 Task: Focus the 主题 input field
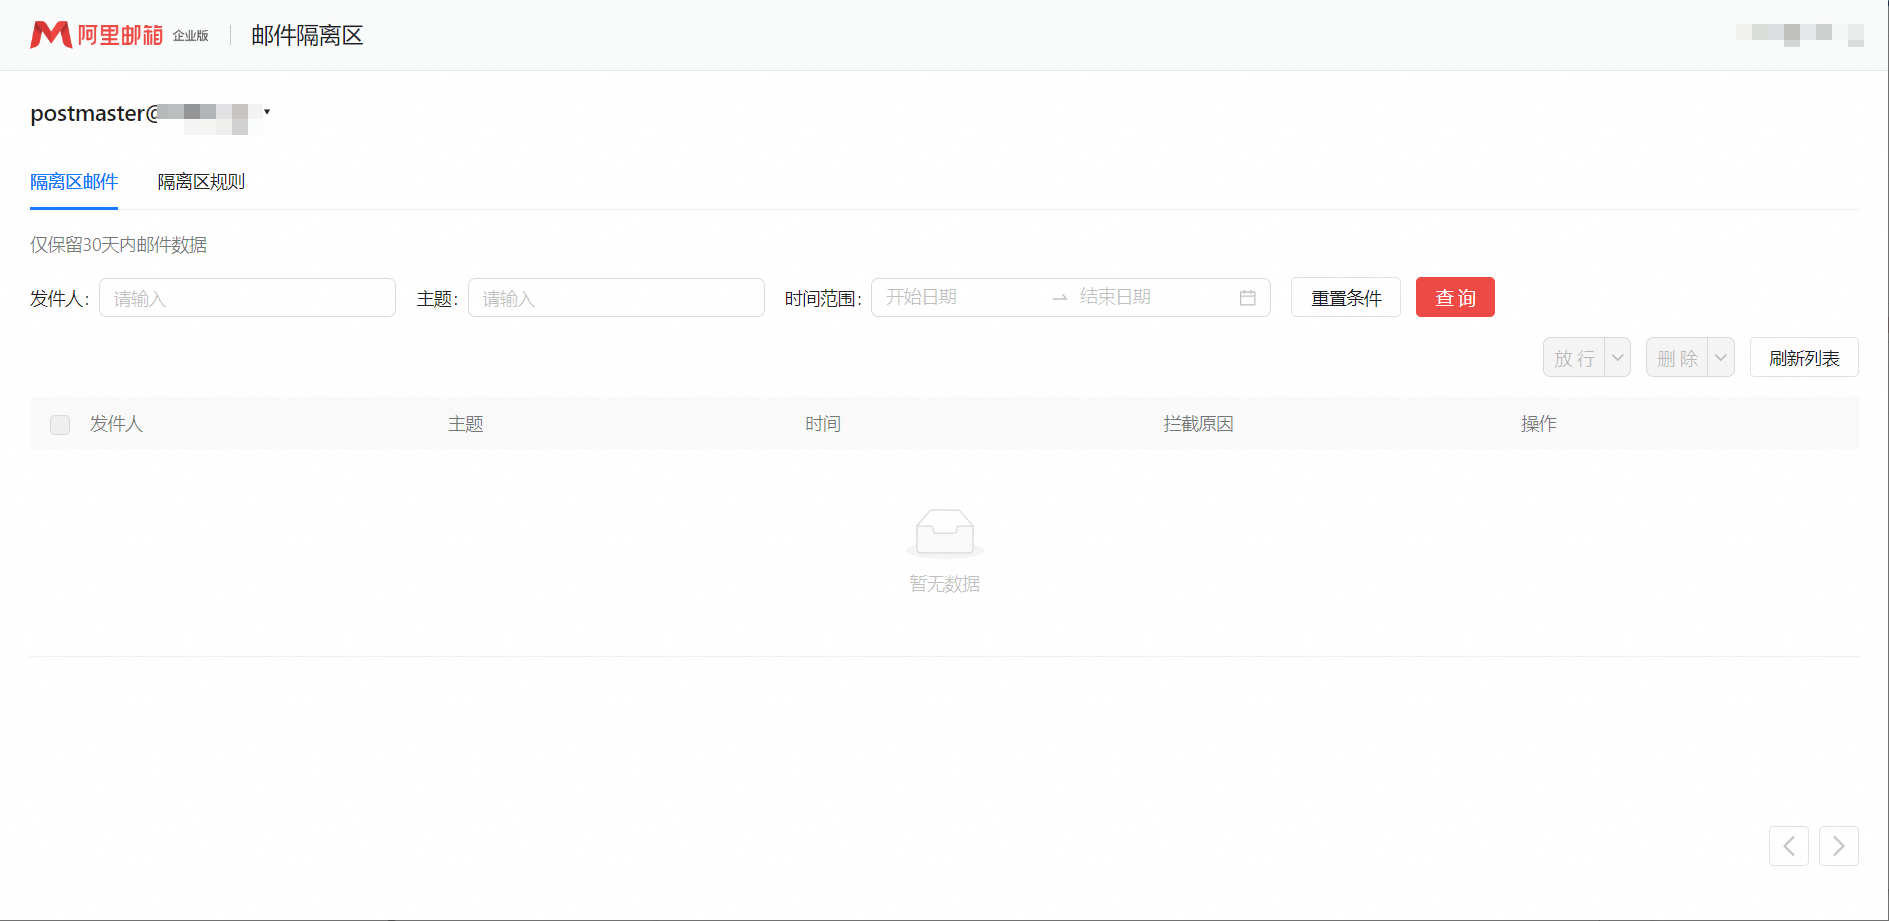[616, 298]
